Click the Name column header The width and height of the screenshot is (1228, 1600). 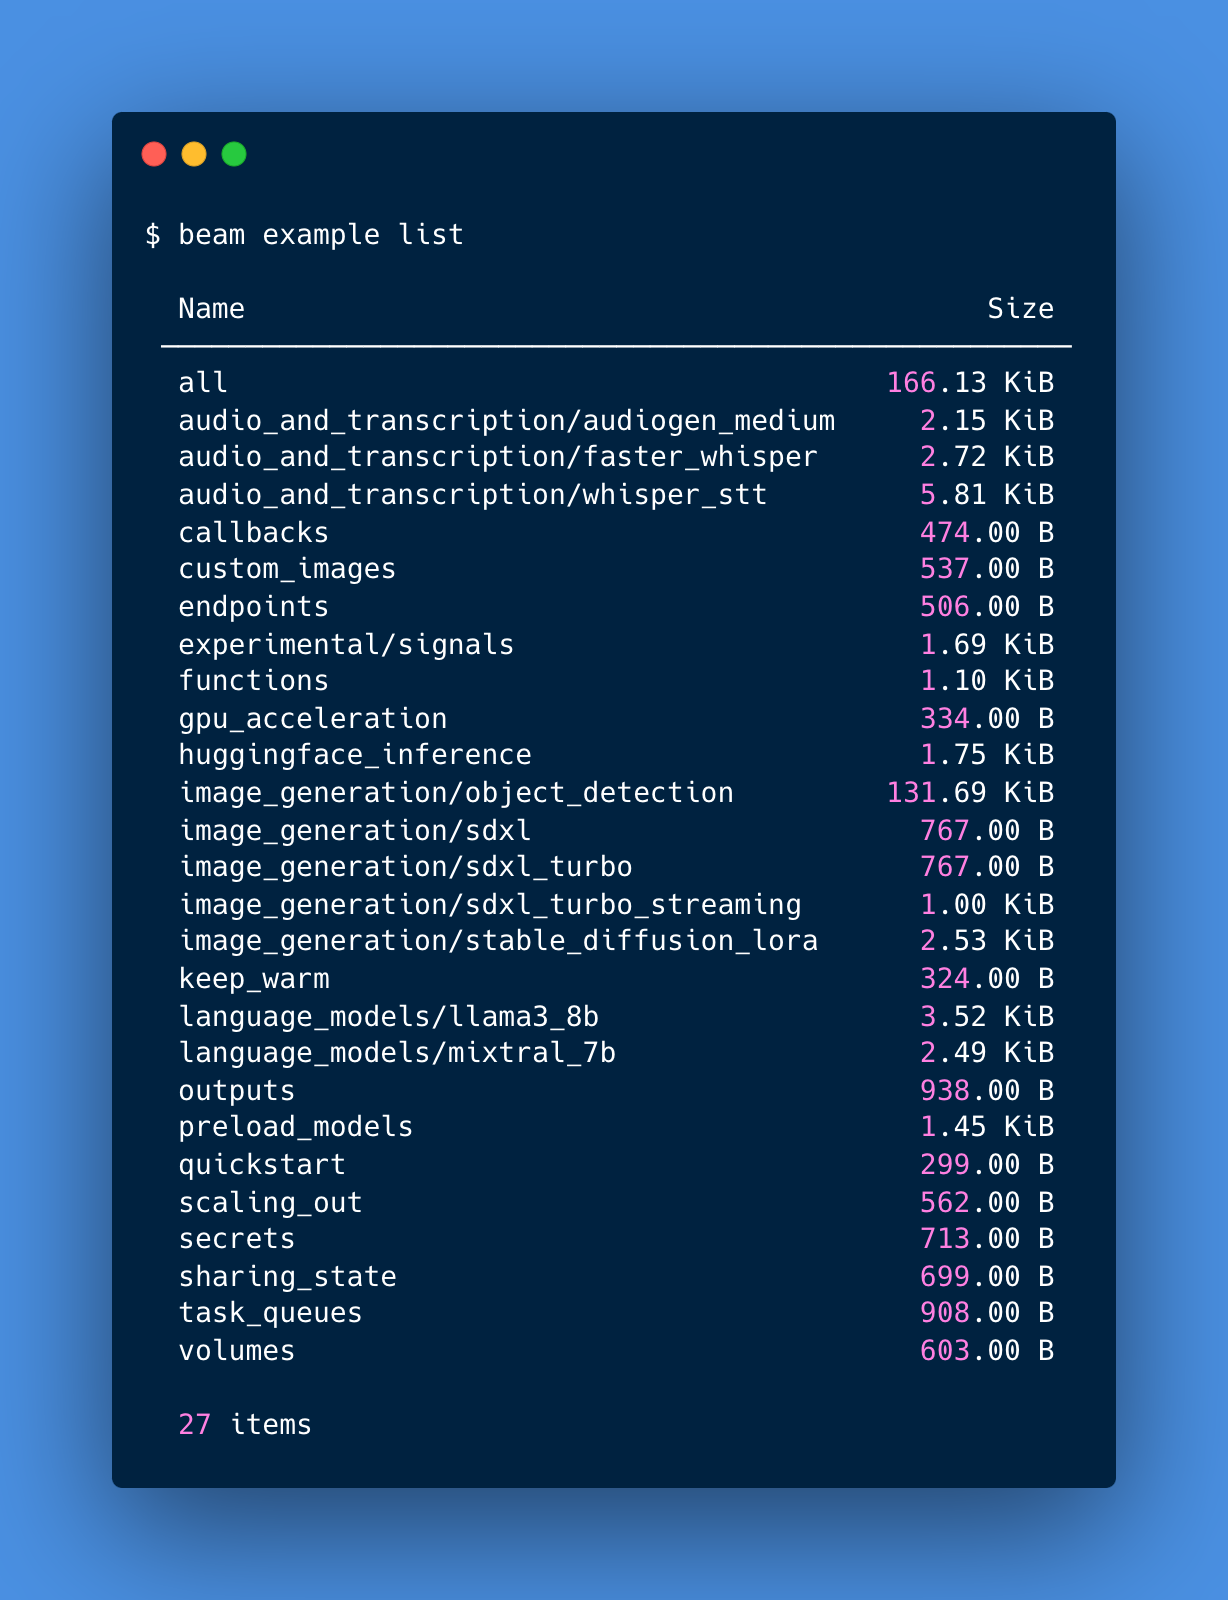coord(211,308)
